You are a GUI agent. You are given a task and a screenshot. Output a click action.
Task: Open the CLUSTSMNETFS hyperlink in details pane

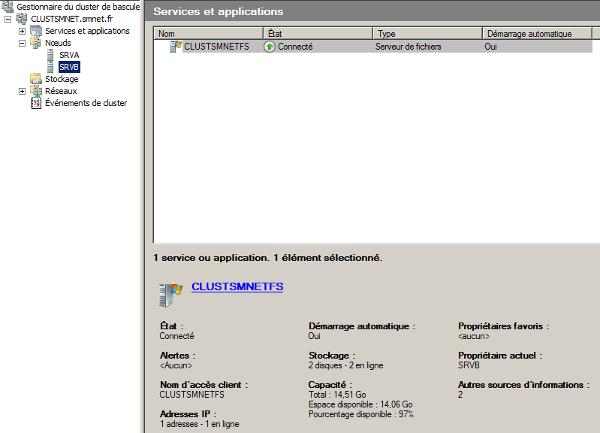tap(237, 287)
